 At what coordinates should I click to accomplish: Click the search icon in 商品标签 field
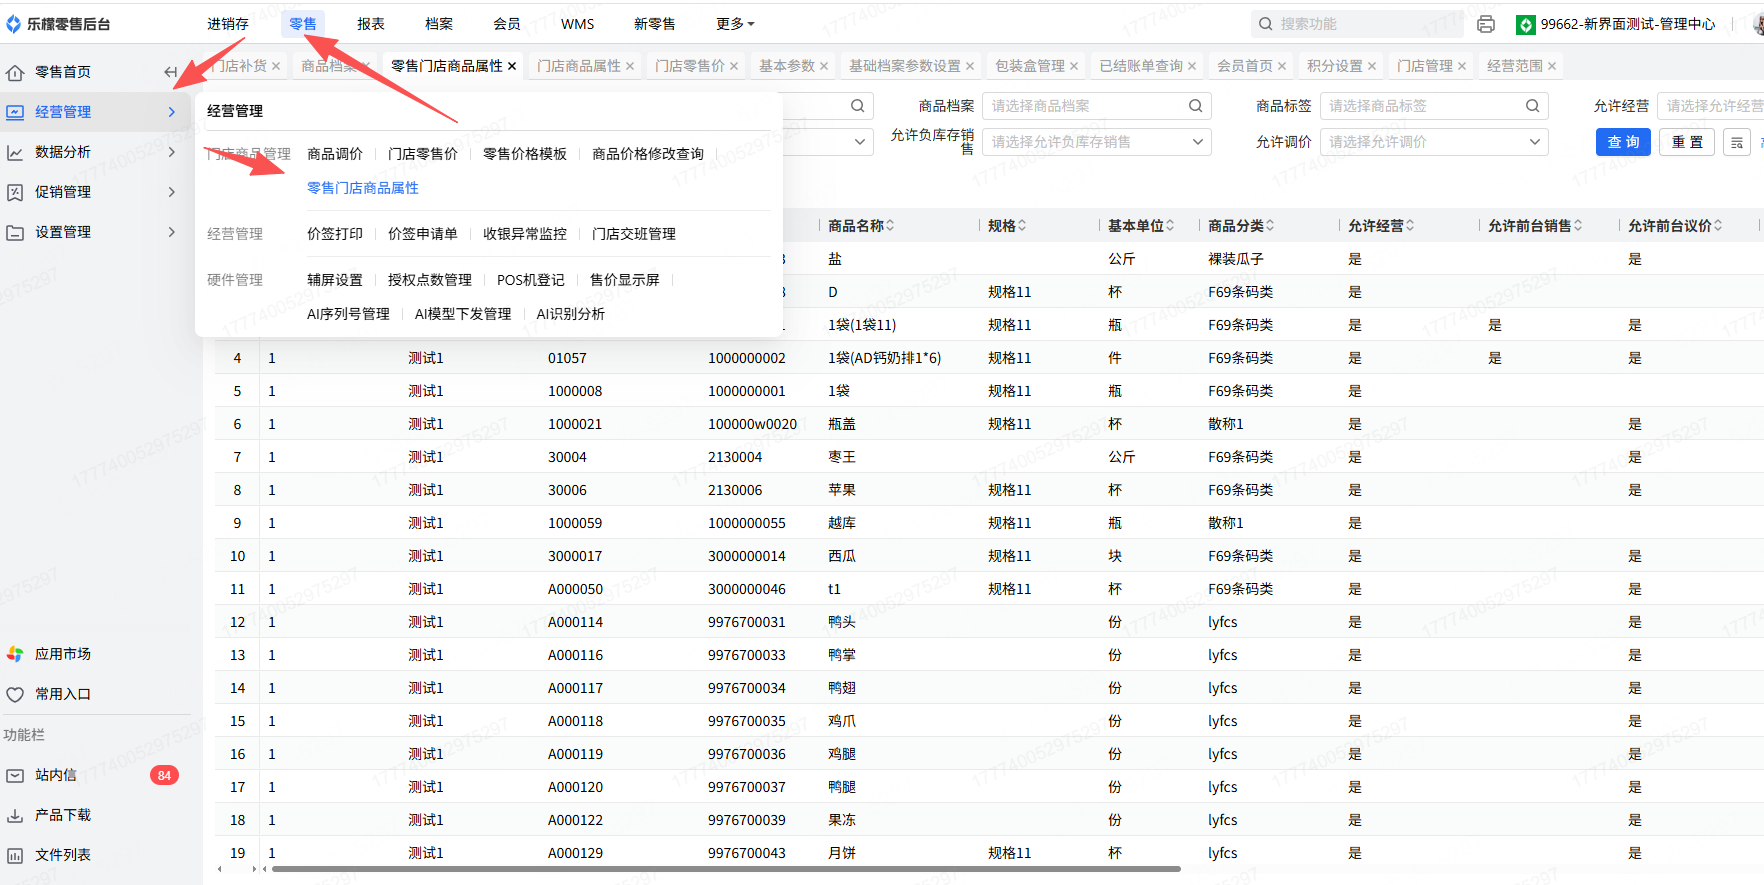[x=1532, y=106]
